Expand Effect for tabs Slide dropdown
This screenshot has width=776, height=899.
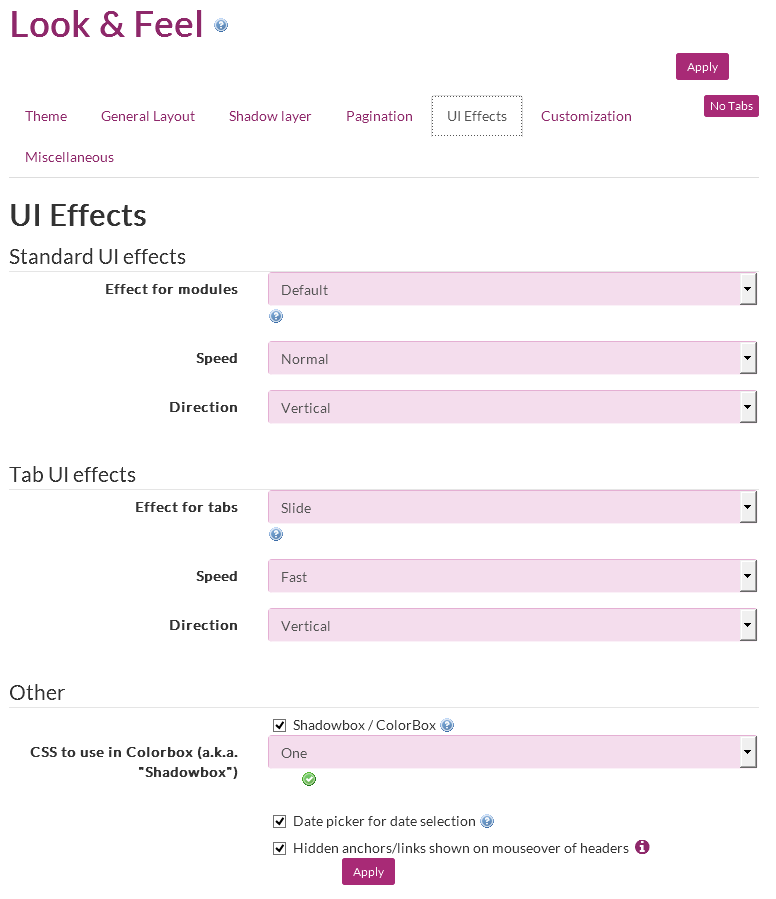coord(512,507)
